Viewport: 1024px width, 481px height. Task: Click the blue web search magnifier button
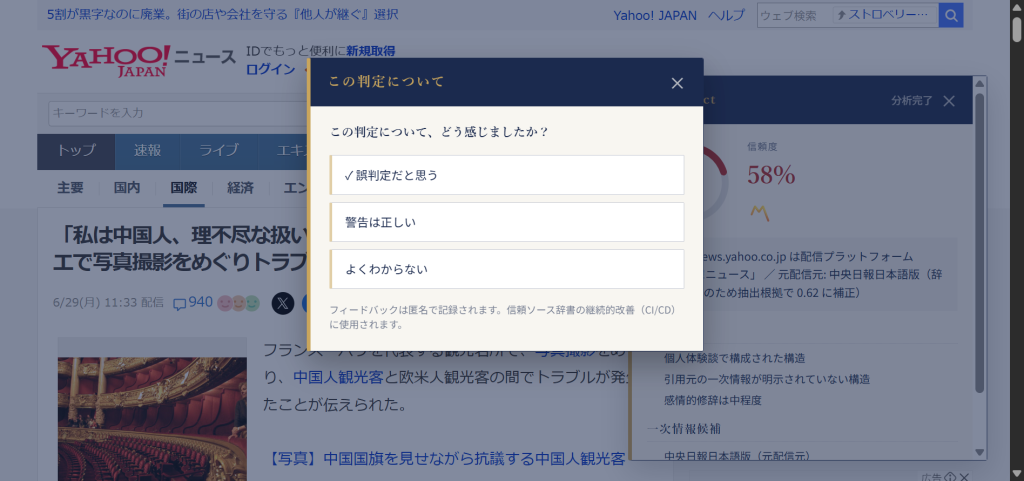point(951,16)
